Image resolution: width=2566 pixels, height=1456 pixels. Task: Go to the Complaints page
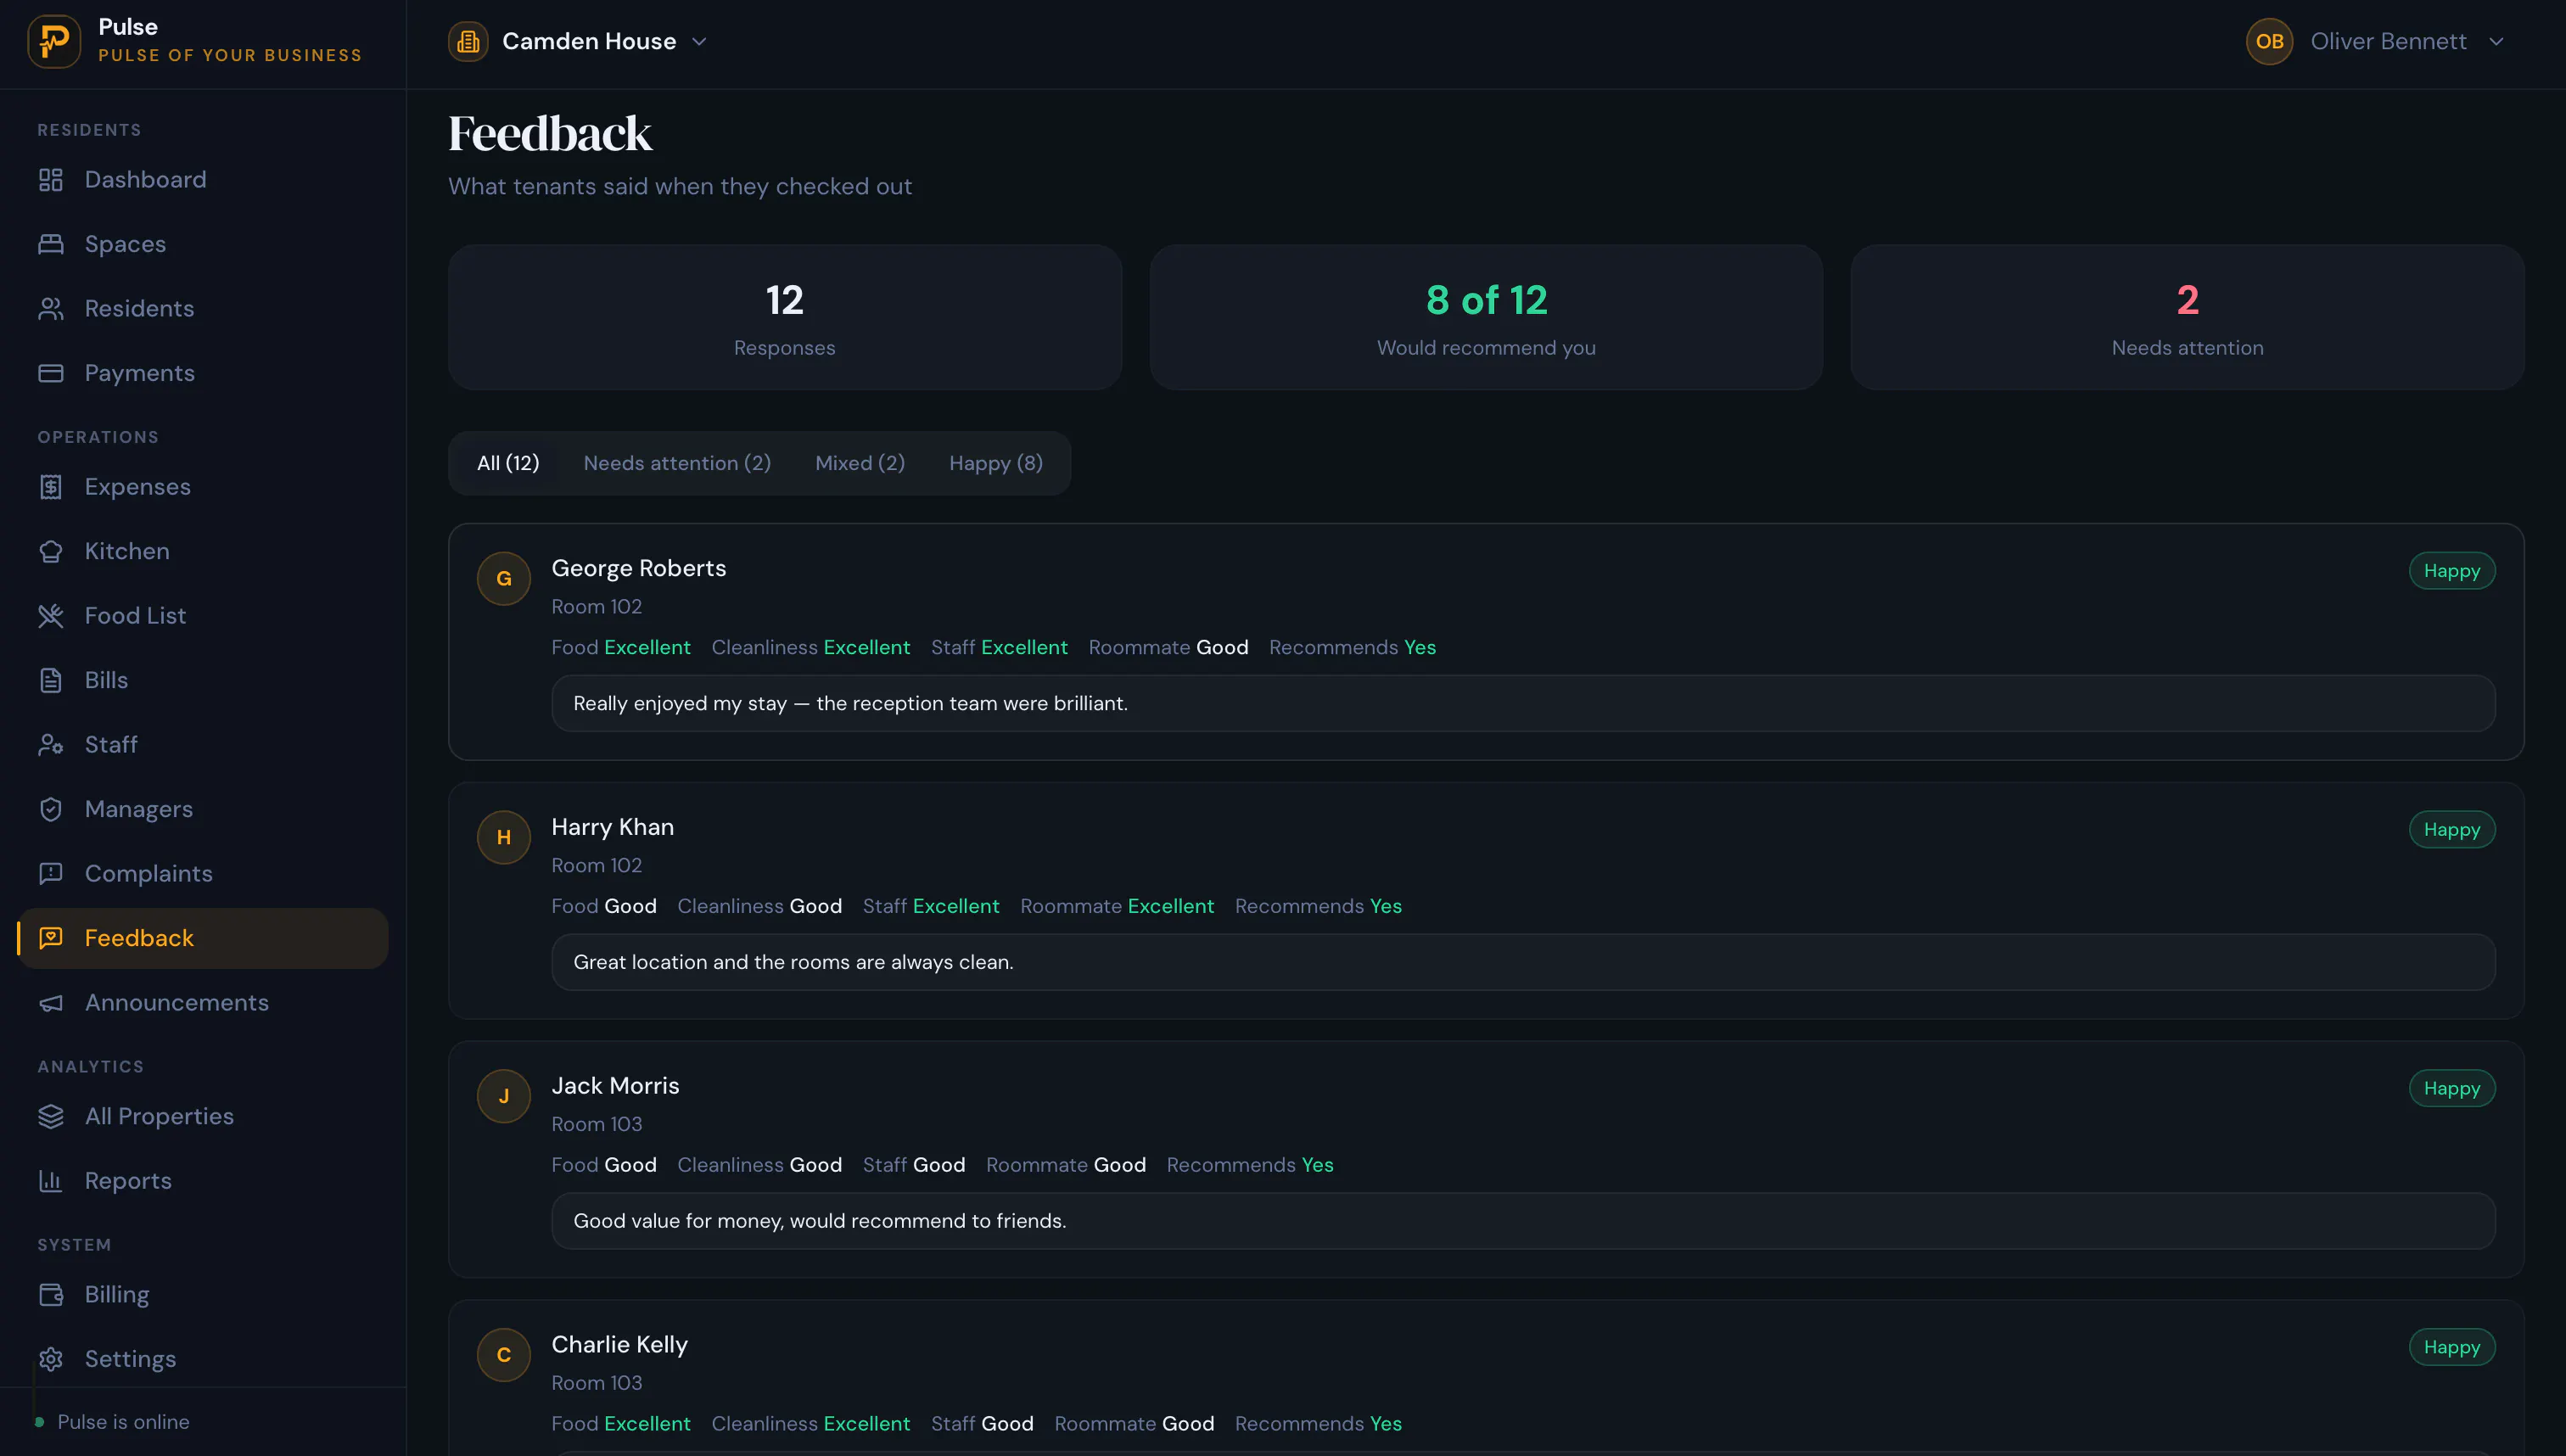(x=203, y=874)
